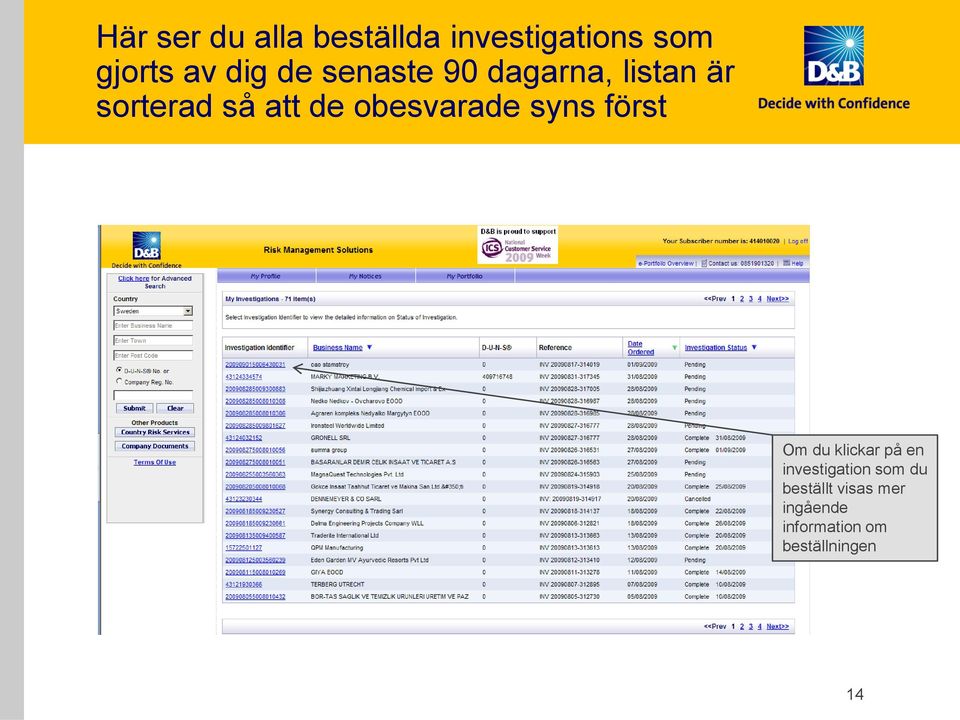Click the business name TERBERG UTRECHT

[337, 585]
